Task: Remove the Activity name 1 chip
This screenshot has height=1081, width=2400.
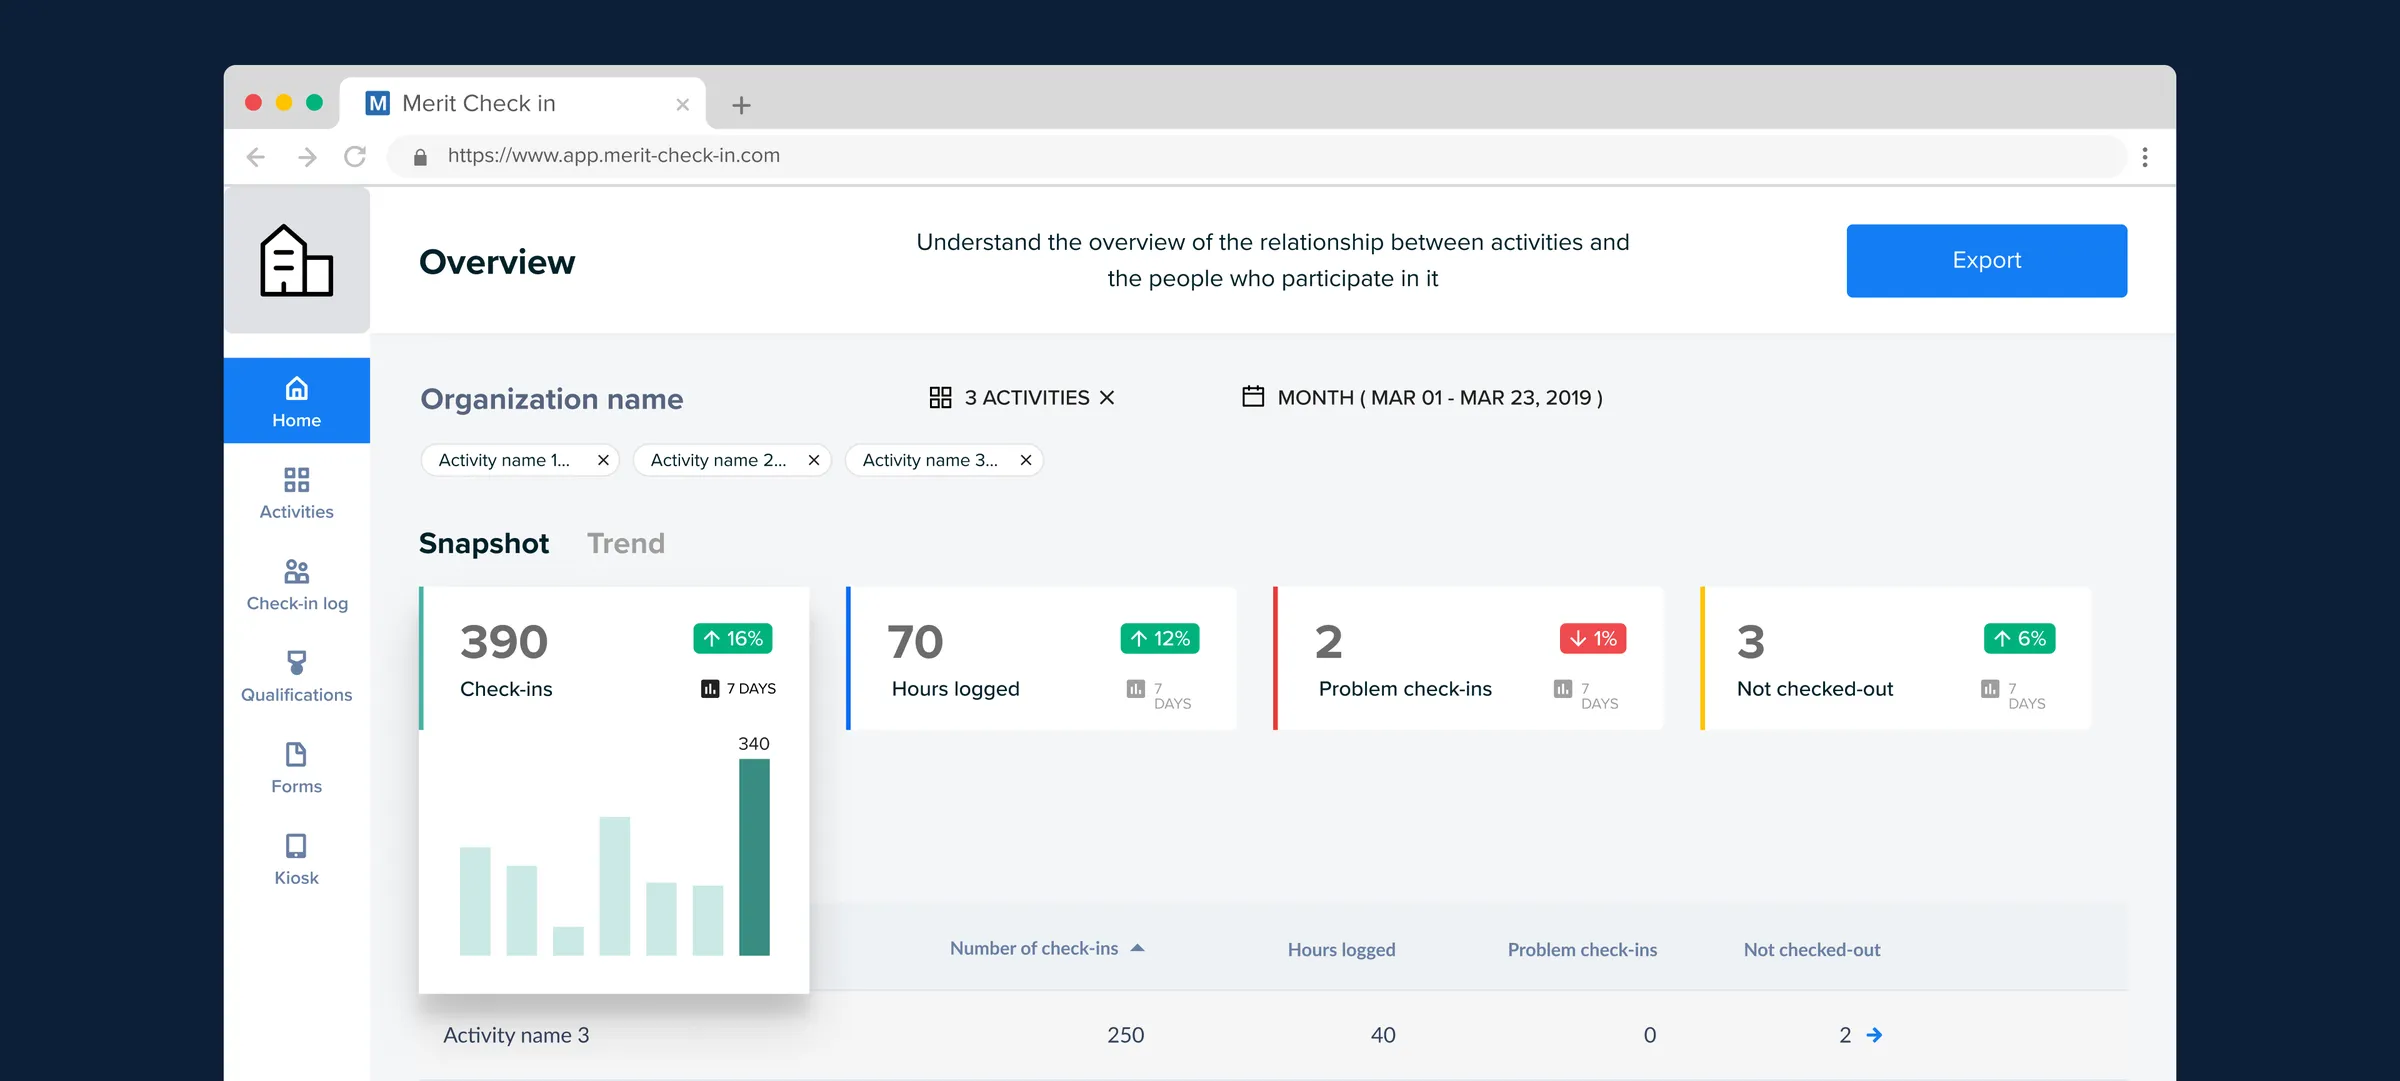Action: pos(603,460)
